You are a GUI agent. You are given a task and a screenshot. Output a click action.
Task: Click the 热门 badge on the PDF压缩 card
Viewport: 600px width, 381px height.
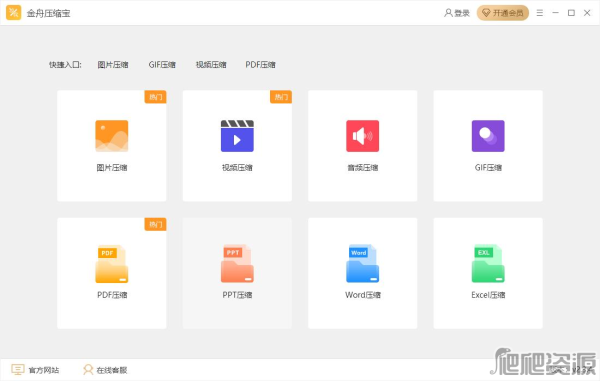pyautogui.click(x=155, y=224)
